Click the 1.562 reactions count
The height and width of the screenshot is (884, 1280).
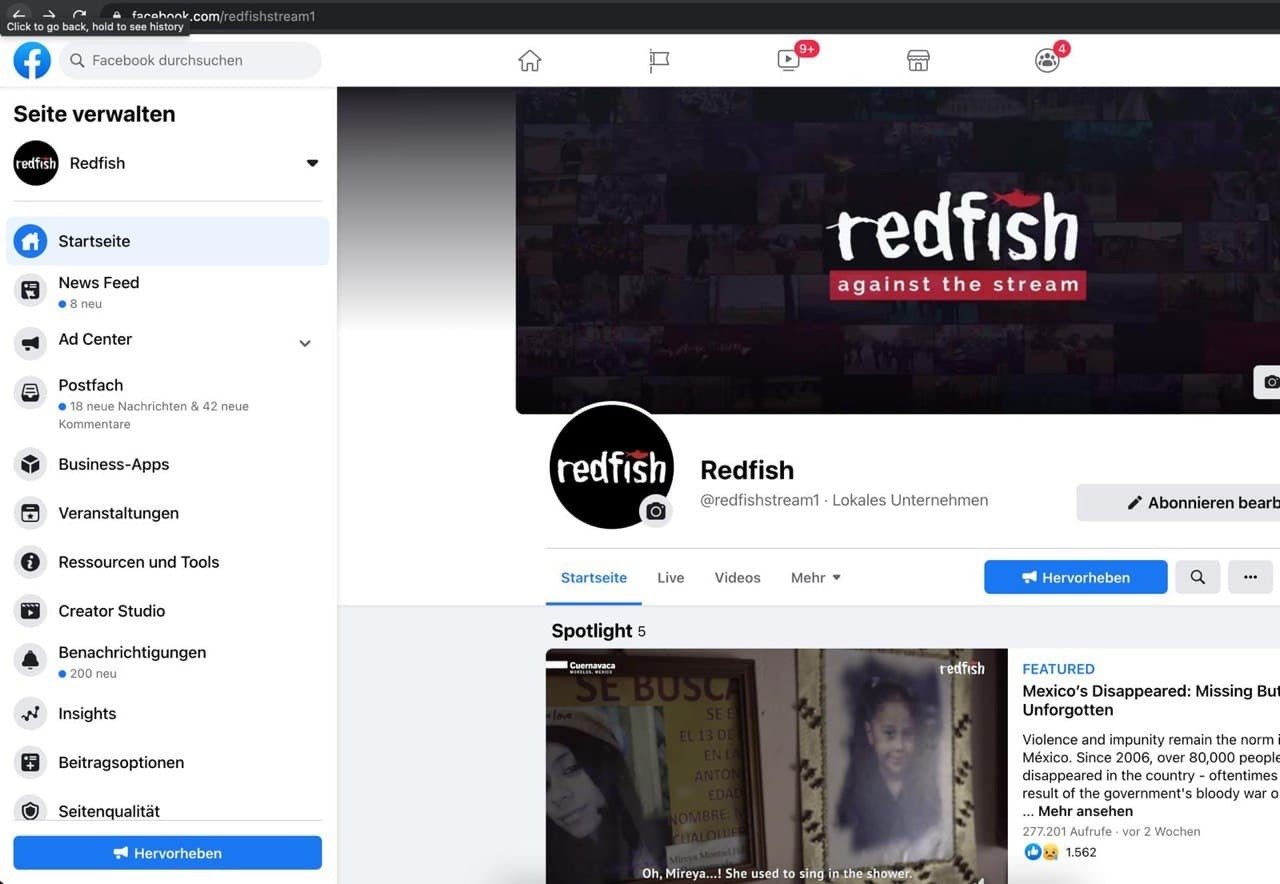[x=1081, y=852]
